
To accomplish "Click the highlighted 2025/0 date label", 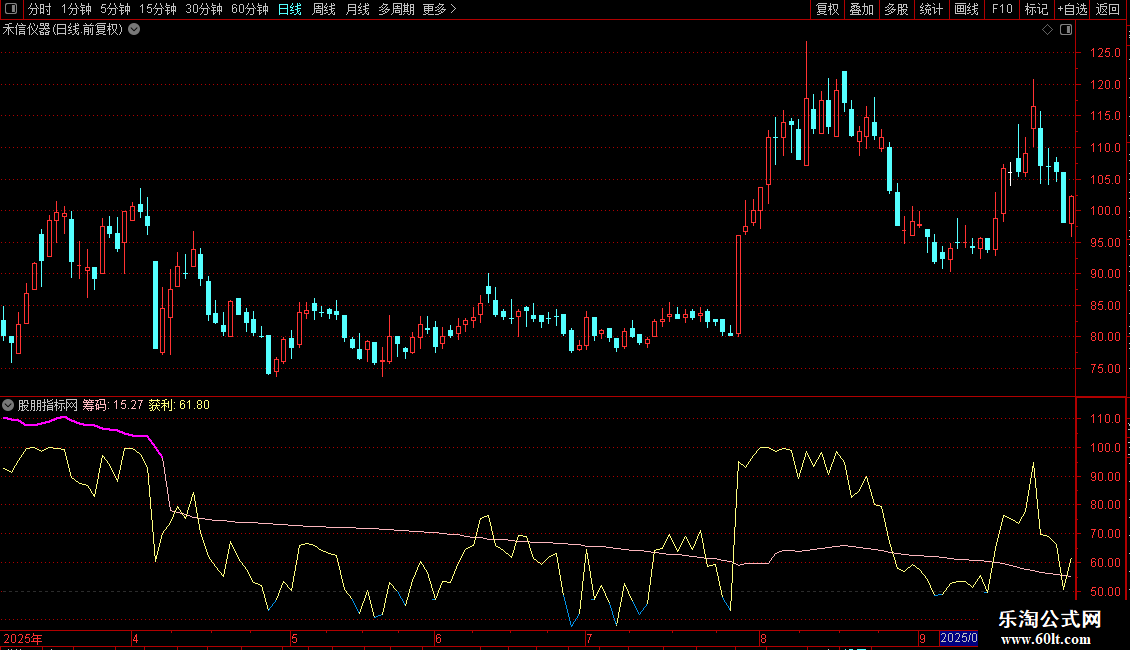I will (x=958, y=638).
